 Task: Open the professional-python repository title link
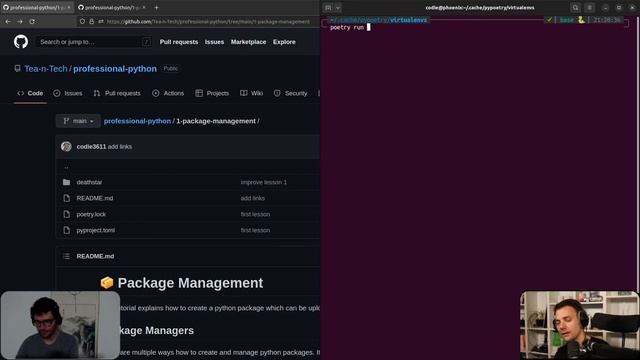click(115, 69)
